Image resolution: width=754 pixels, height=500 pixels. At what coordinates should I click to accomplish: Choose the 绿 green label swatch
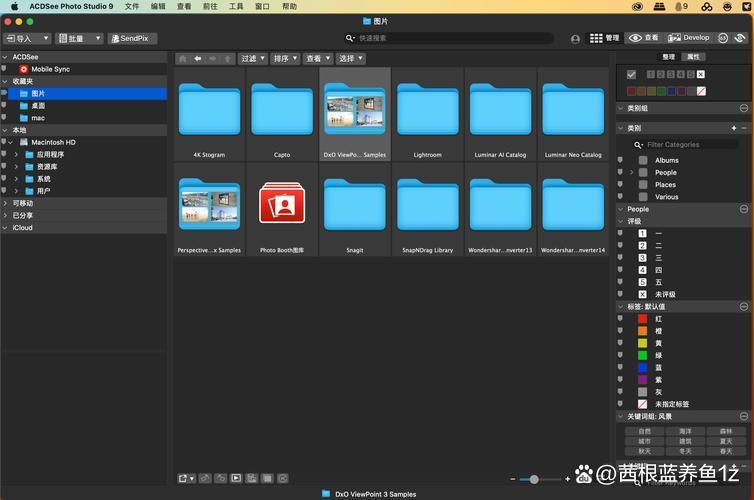click(x=642, y=355)
